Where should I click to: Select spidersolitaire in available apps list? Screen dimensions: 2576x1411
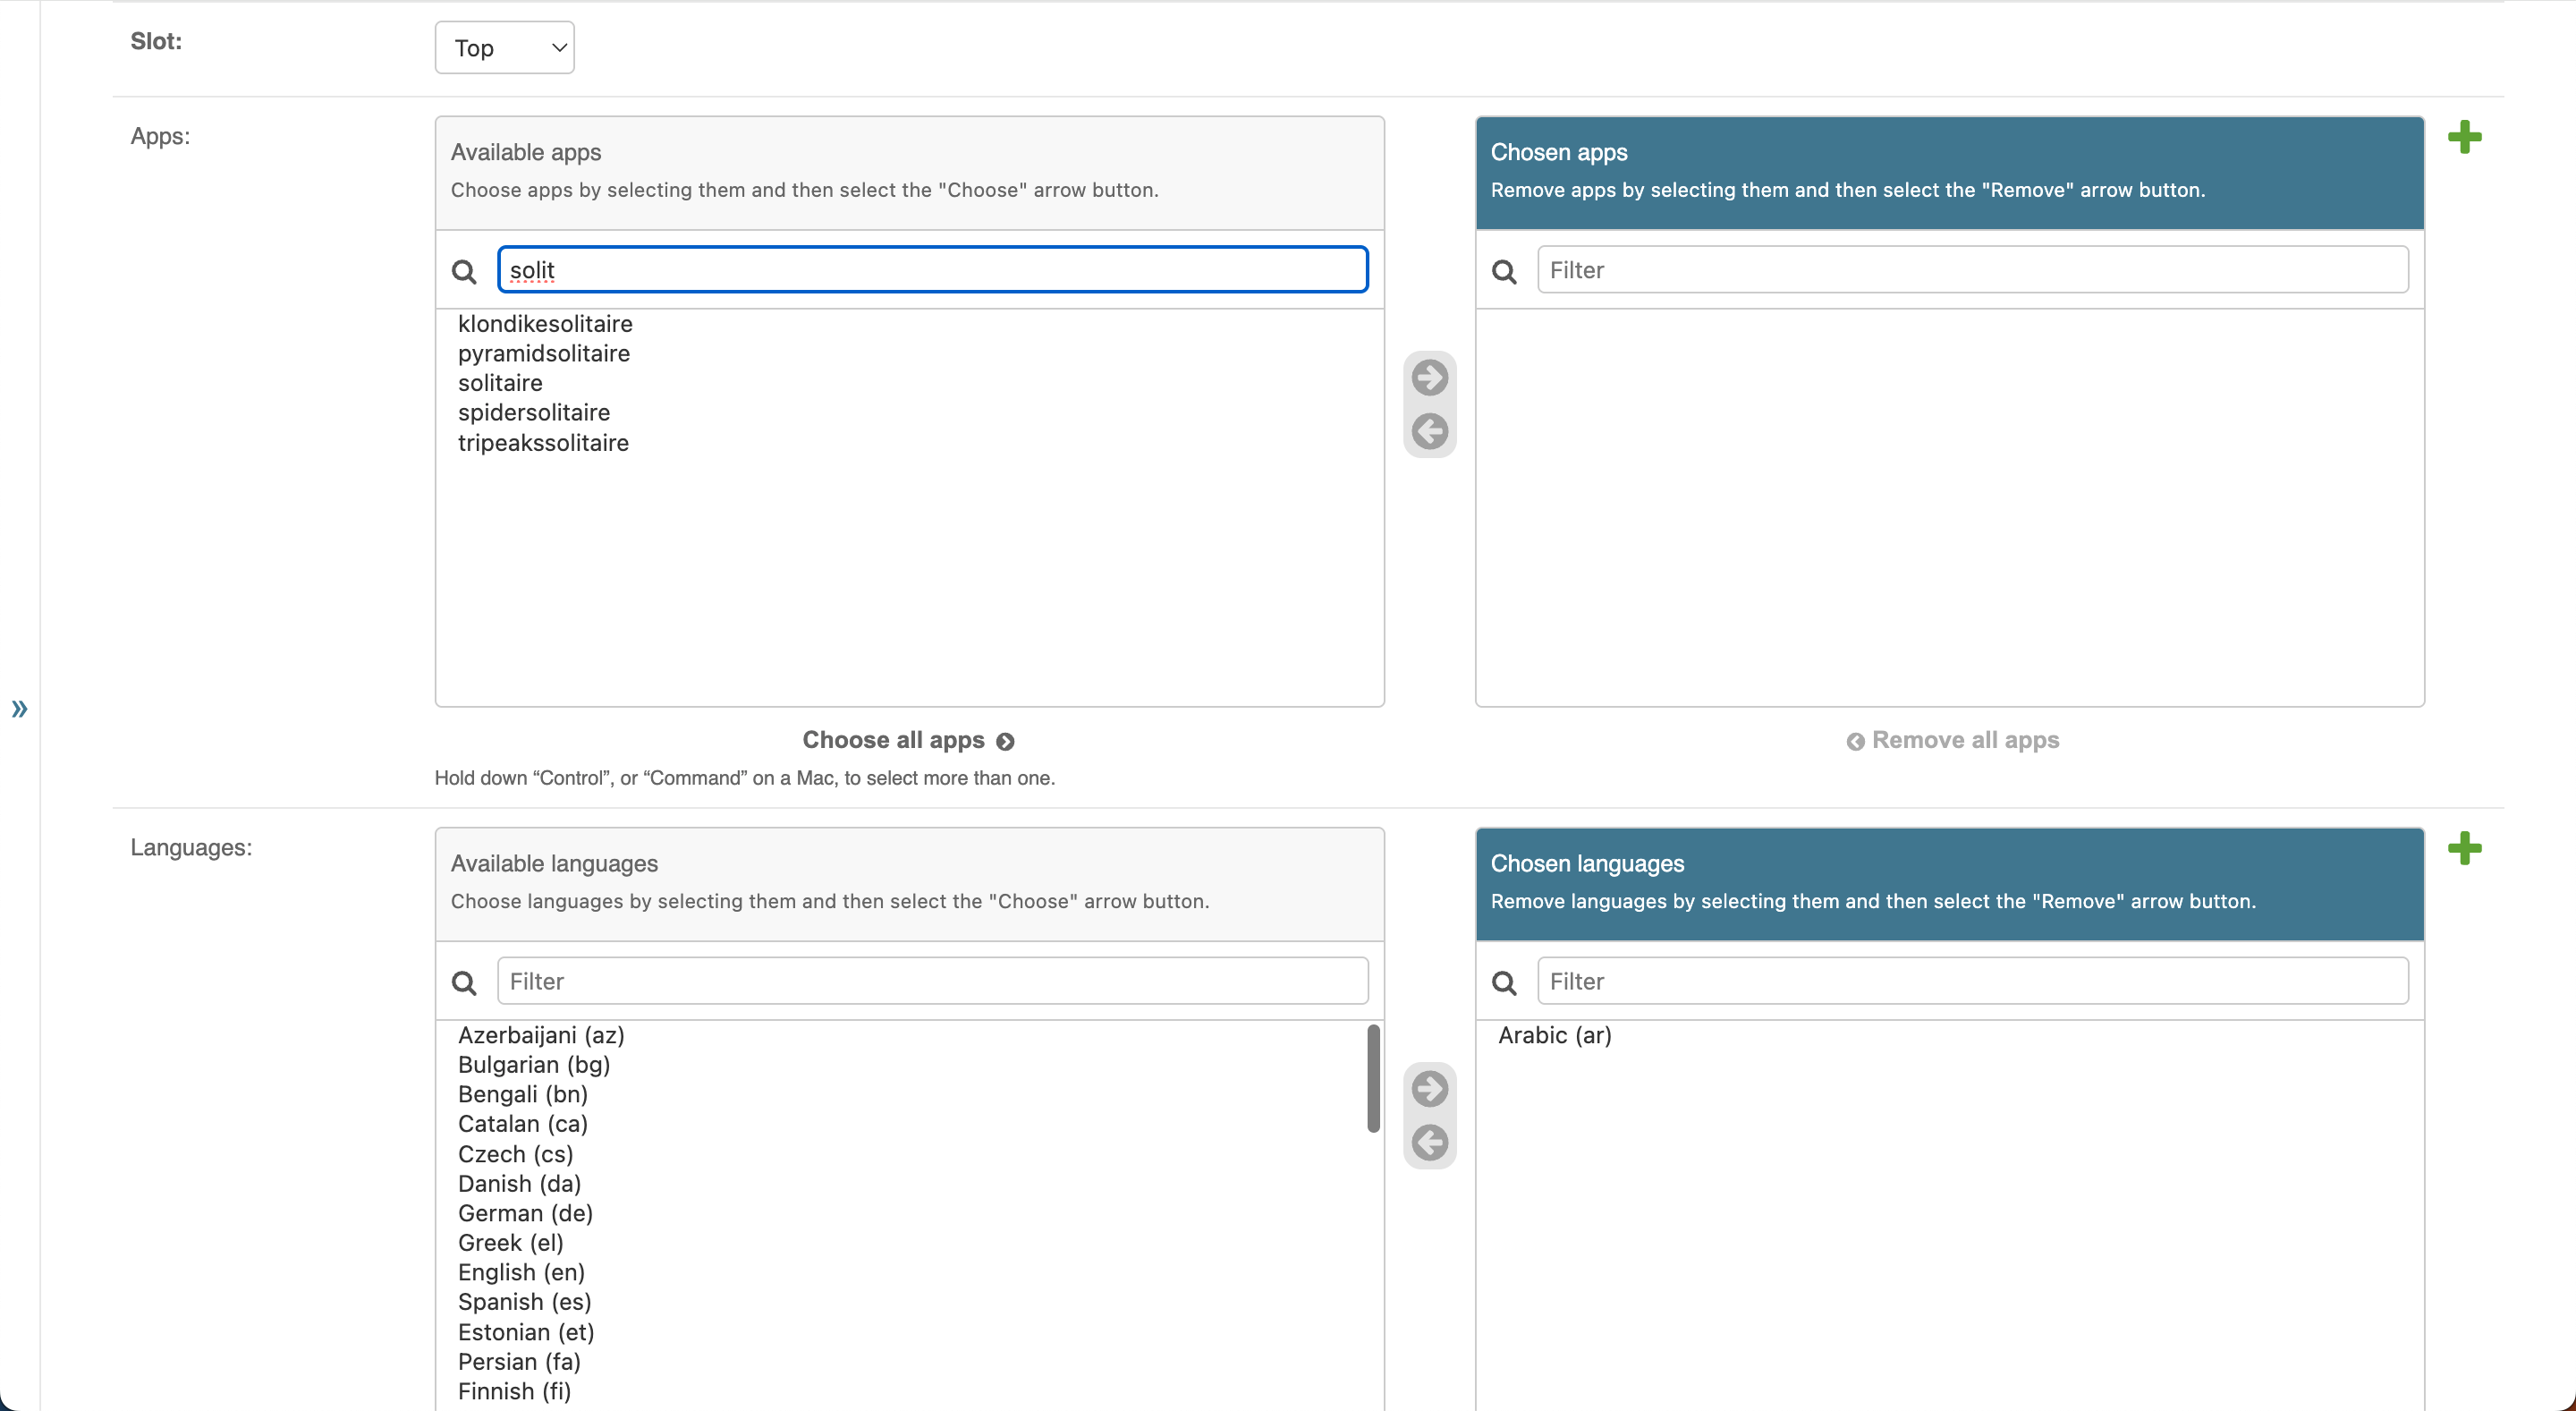click(534, 412)
